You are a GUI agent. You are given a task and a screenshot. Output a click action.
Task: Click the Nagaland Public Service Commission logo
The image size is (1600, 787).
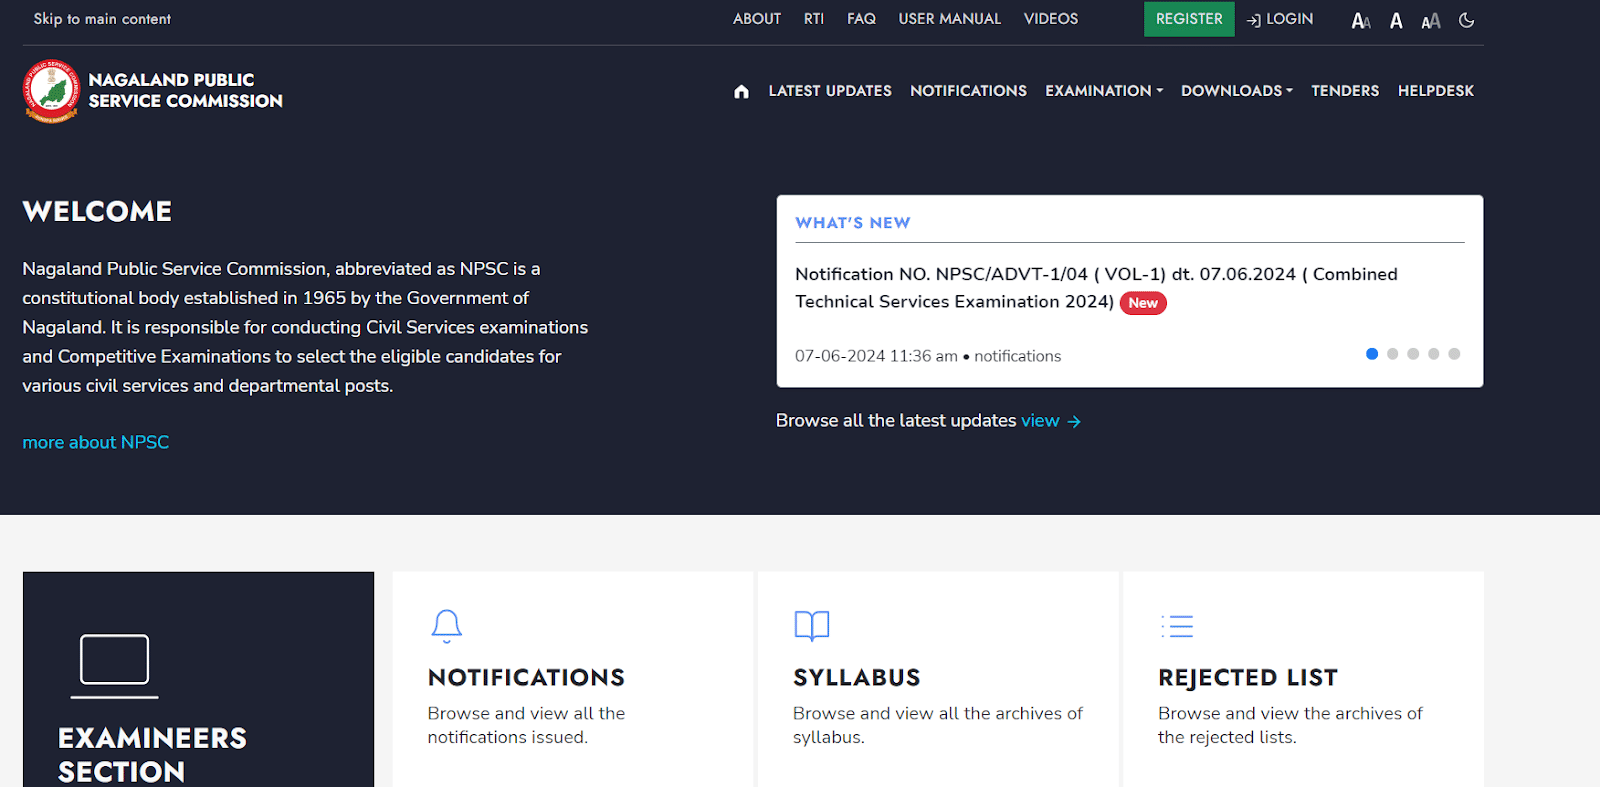[51, 91]
